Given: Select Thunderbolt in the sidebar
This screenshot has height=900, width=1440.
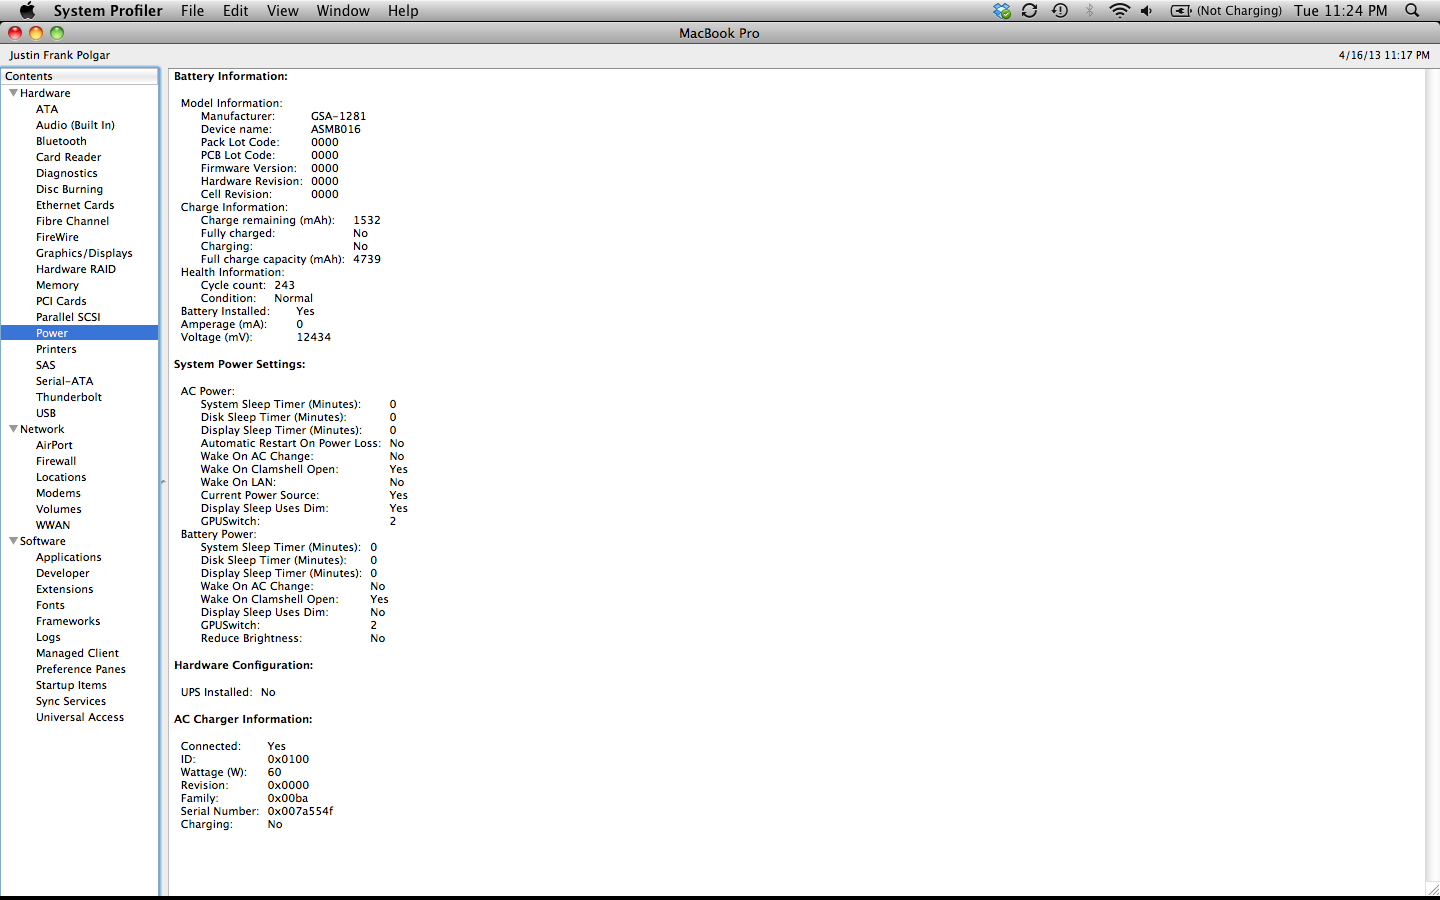Looking at the screenshot, I should point(69,397).
